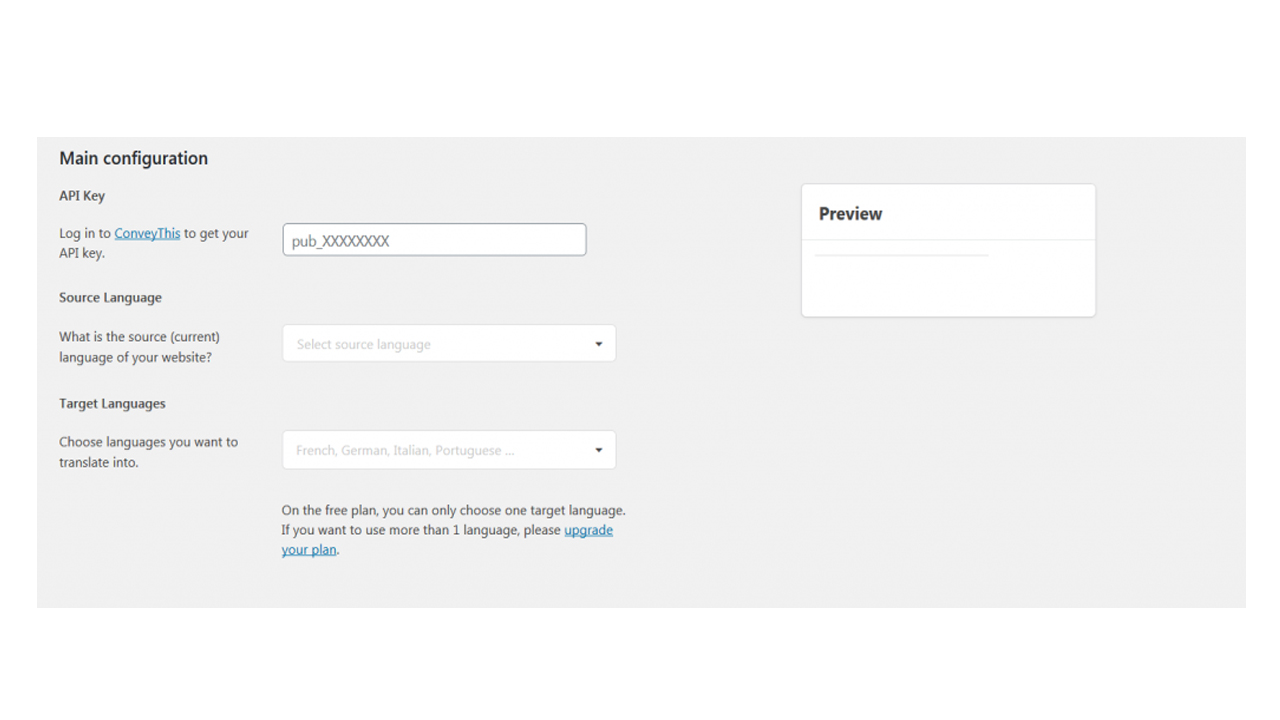The image size is (1280, 720).
Task: Click the target languages dropdown arrow
Action: (x=599, y=450)
